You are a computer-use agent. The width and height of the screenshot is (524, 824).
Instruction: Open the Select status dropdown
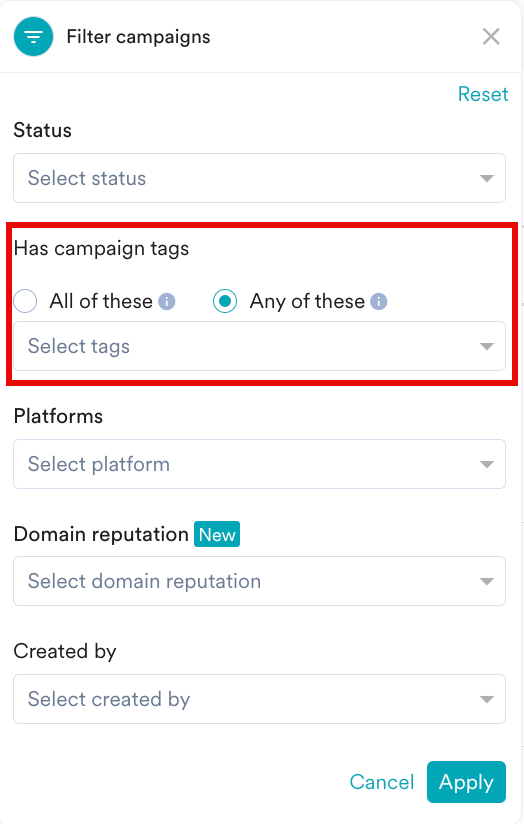(x=260, y=178)
